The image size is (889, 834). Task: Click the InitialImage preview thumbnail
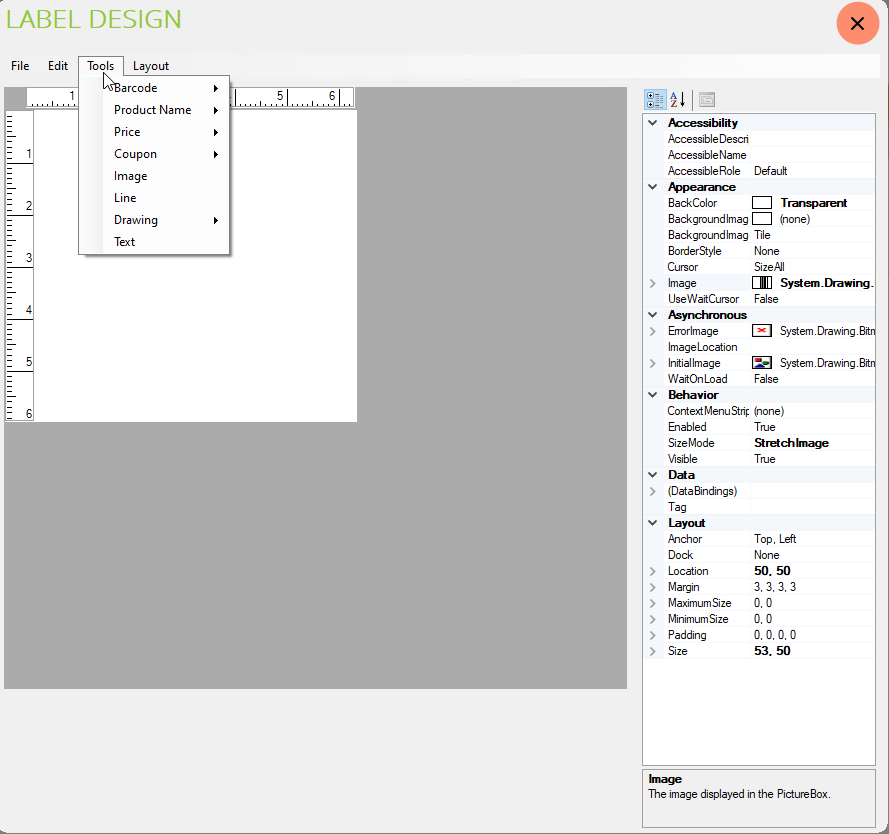[x=762, y=363]
